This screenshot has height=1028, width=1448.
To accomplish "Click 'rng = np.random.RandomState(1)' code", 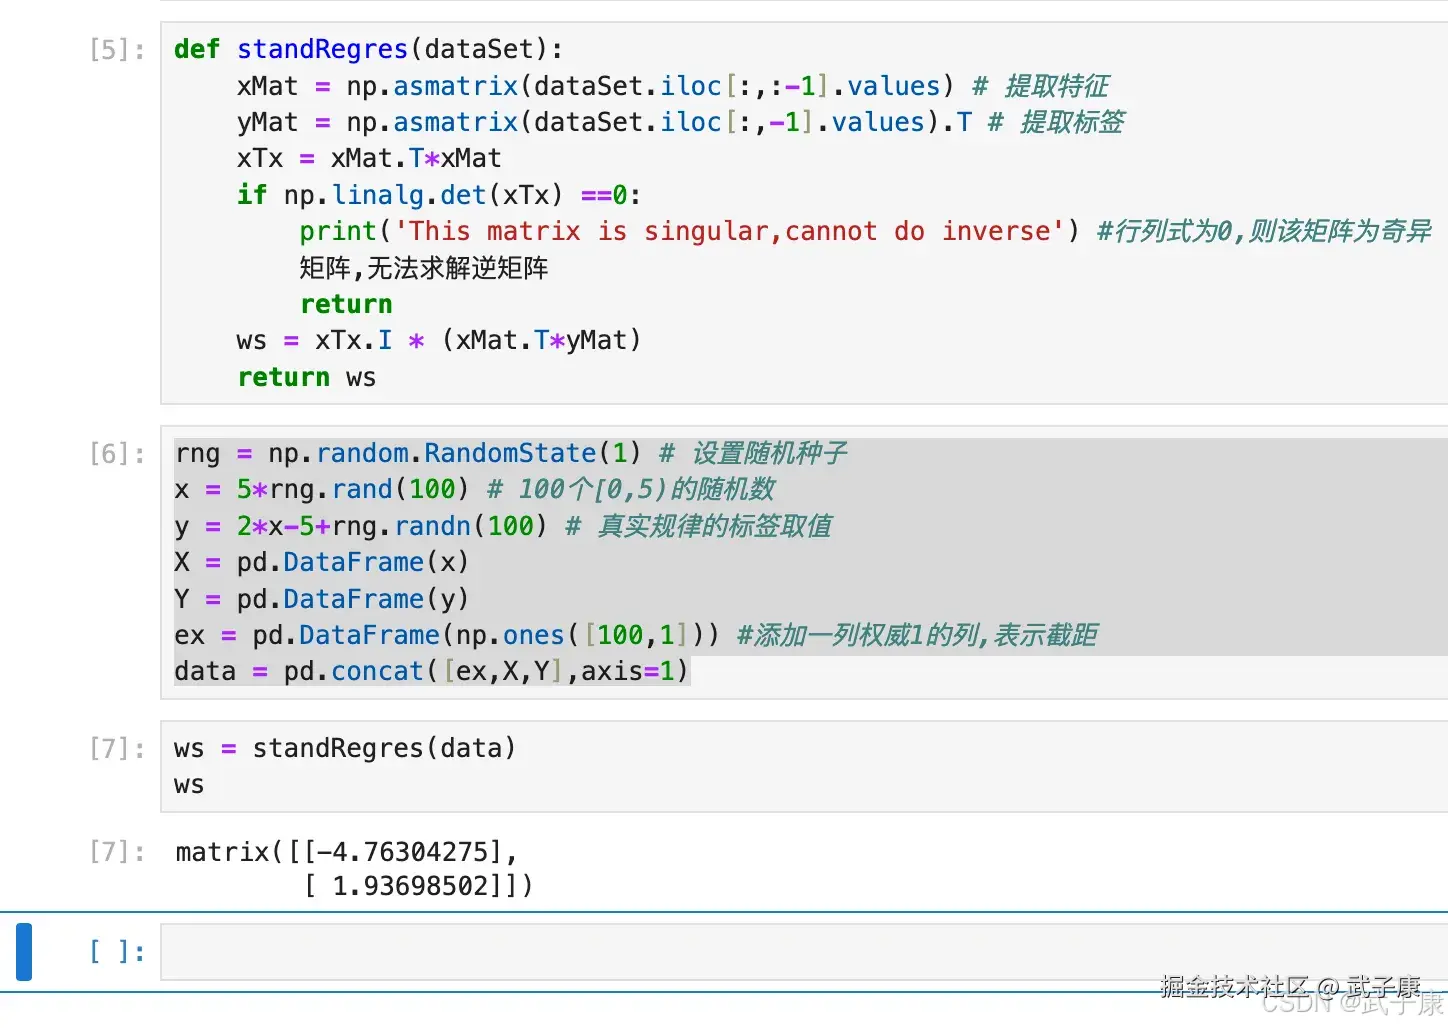I will tap(408, 453).
